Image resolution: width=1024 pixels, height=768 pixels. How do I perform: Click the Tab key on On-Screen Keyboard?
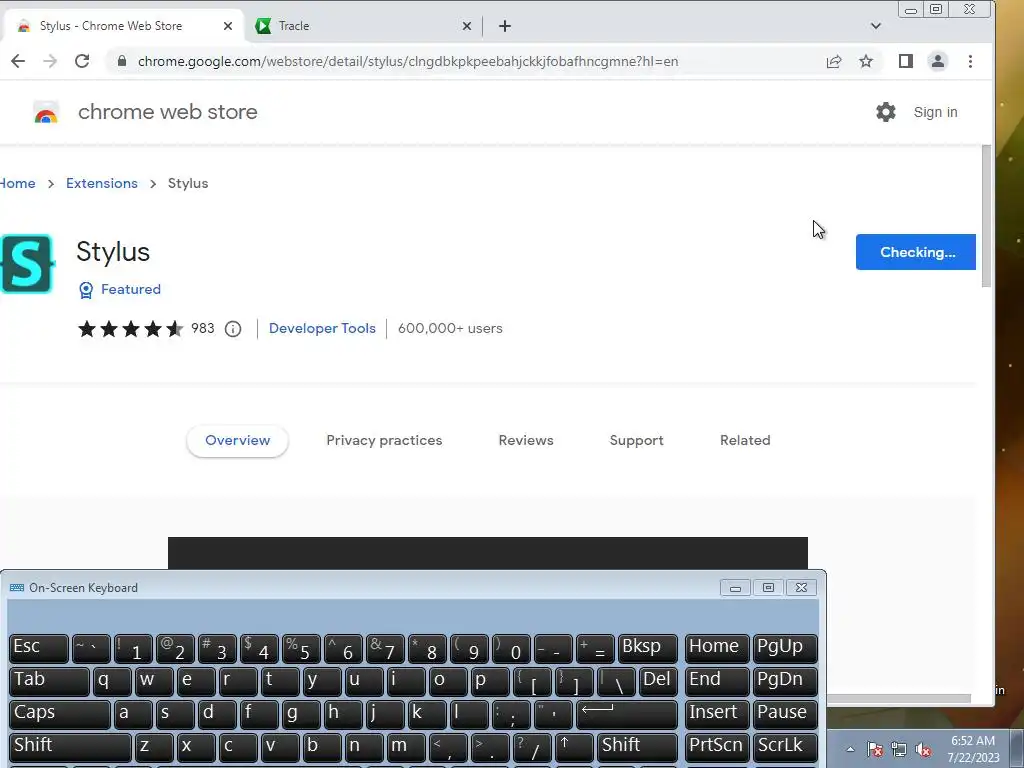(49, 681)
